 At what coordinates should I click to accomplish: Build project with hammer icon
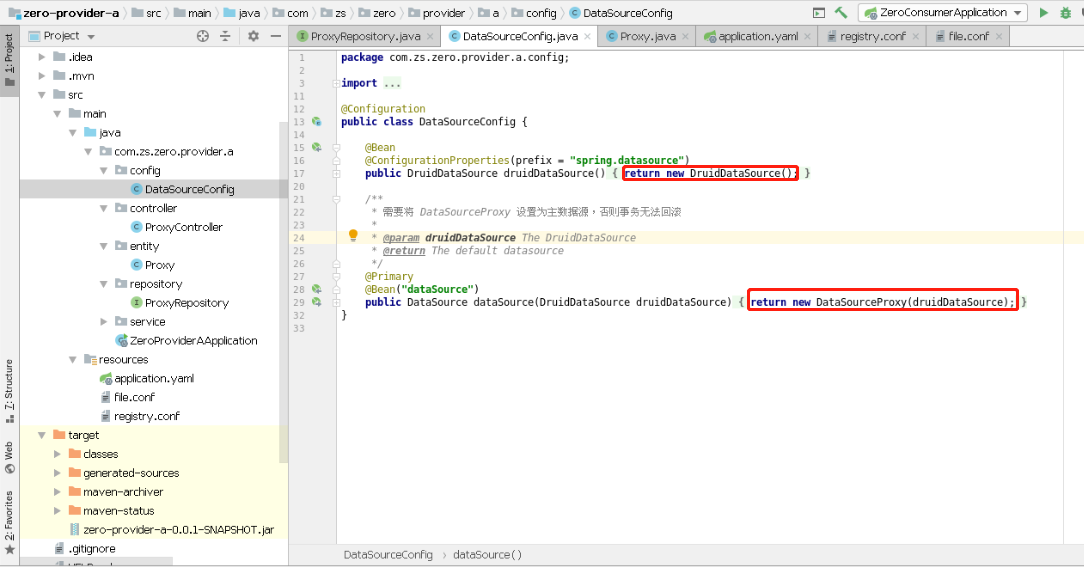[841, 12]
